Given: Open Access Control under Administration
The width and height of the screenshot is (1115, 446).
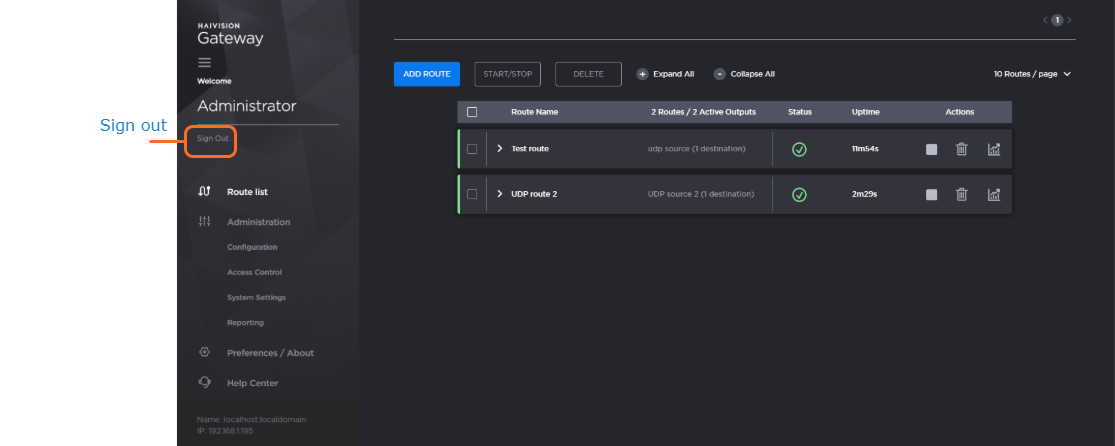Looking at the screenshot, I should [x=254, y=272].
